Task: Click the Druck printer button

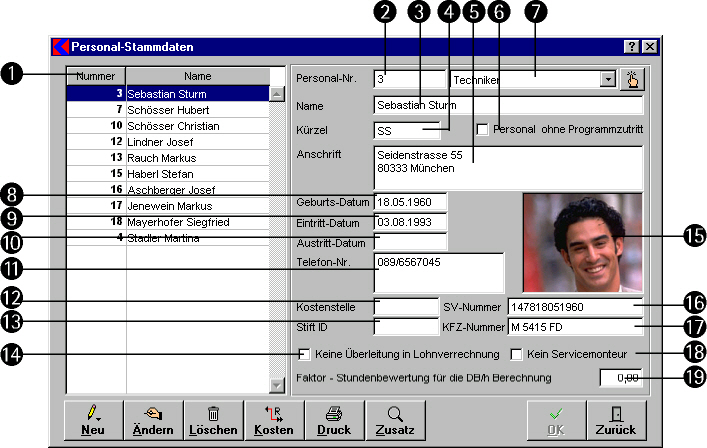Action: (x=334, y=419)
